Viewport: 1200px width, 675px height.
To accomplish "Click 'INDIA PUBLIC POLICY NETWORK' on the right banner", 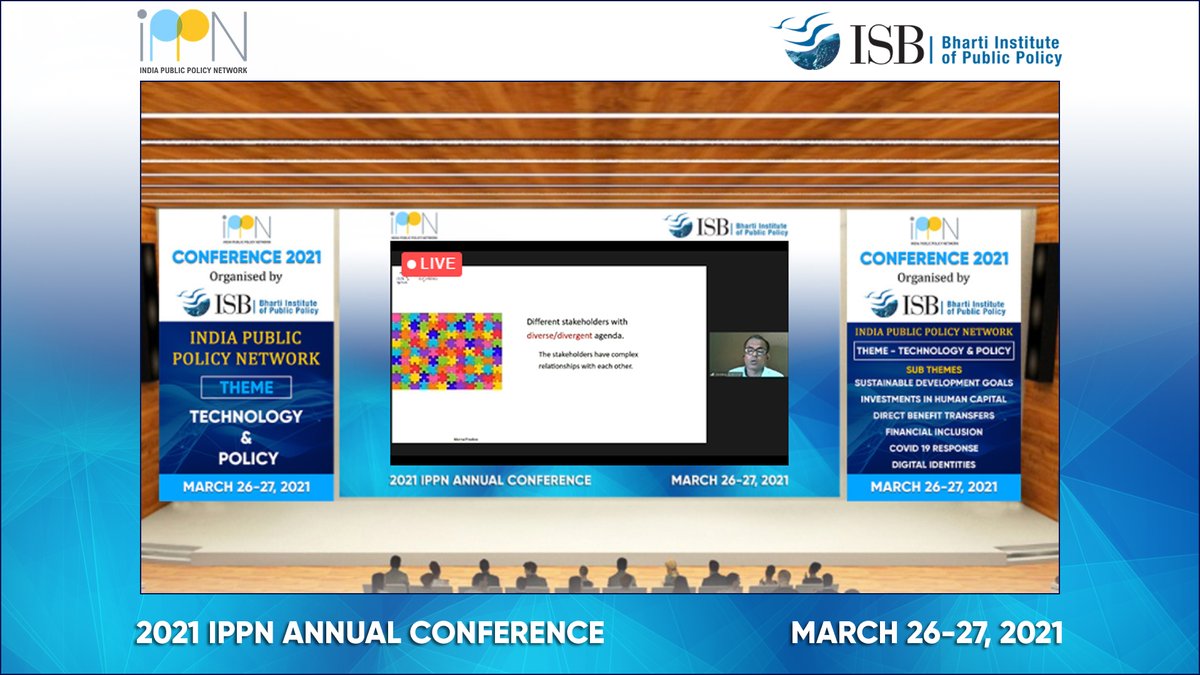I will pos(934,332).
